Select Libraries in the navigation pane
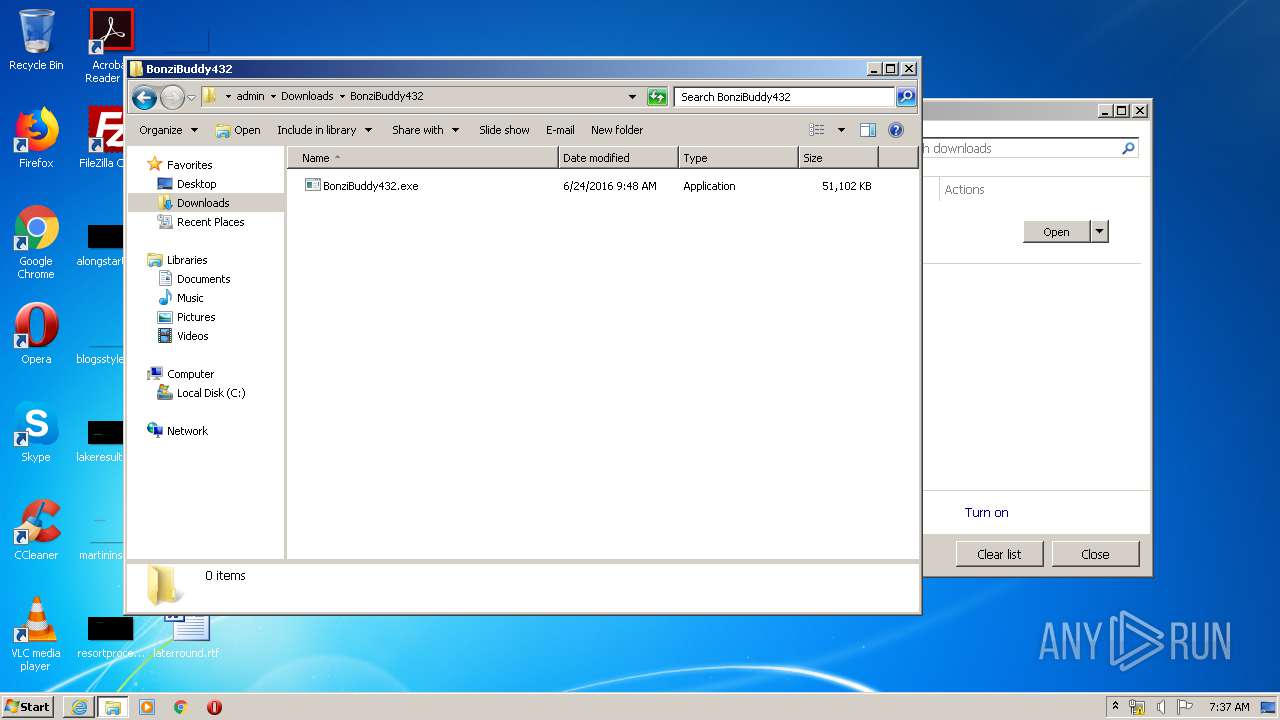 point(178,260)
